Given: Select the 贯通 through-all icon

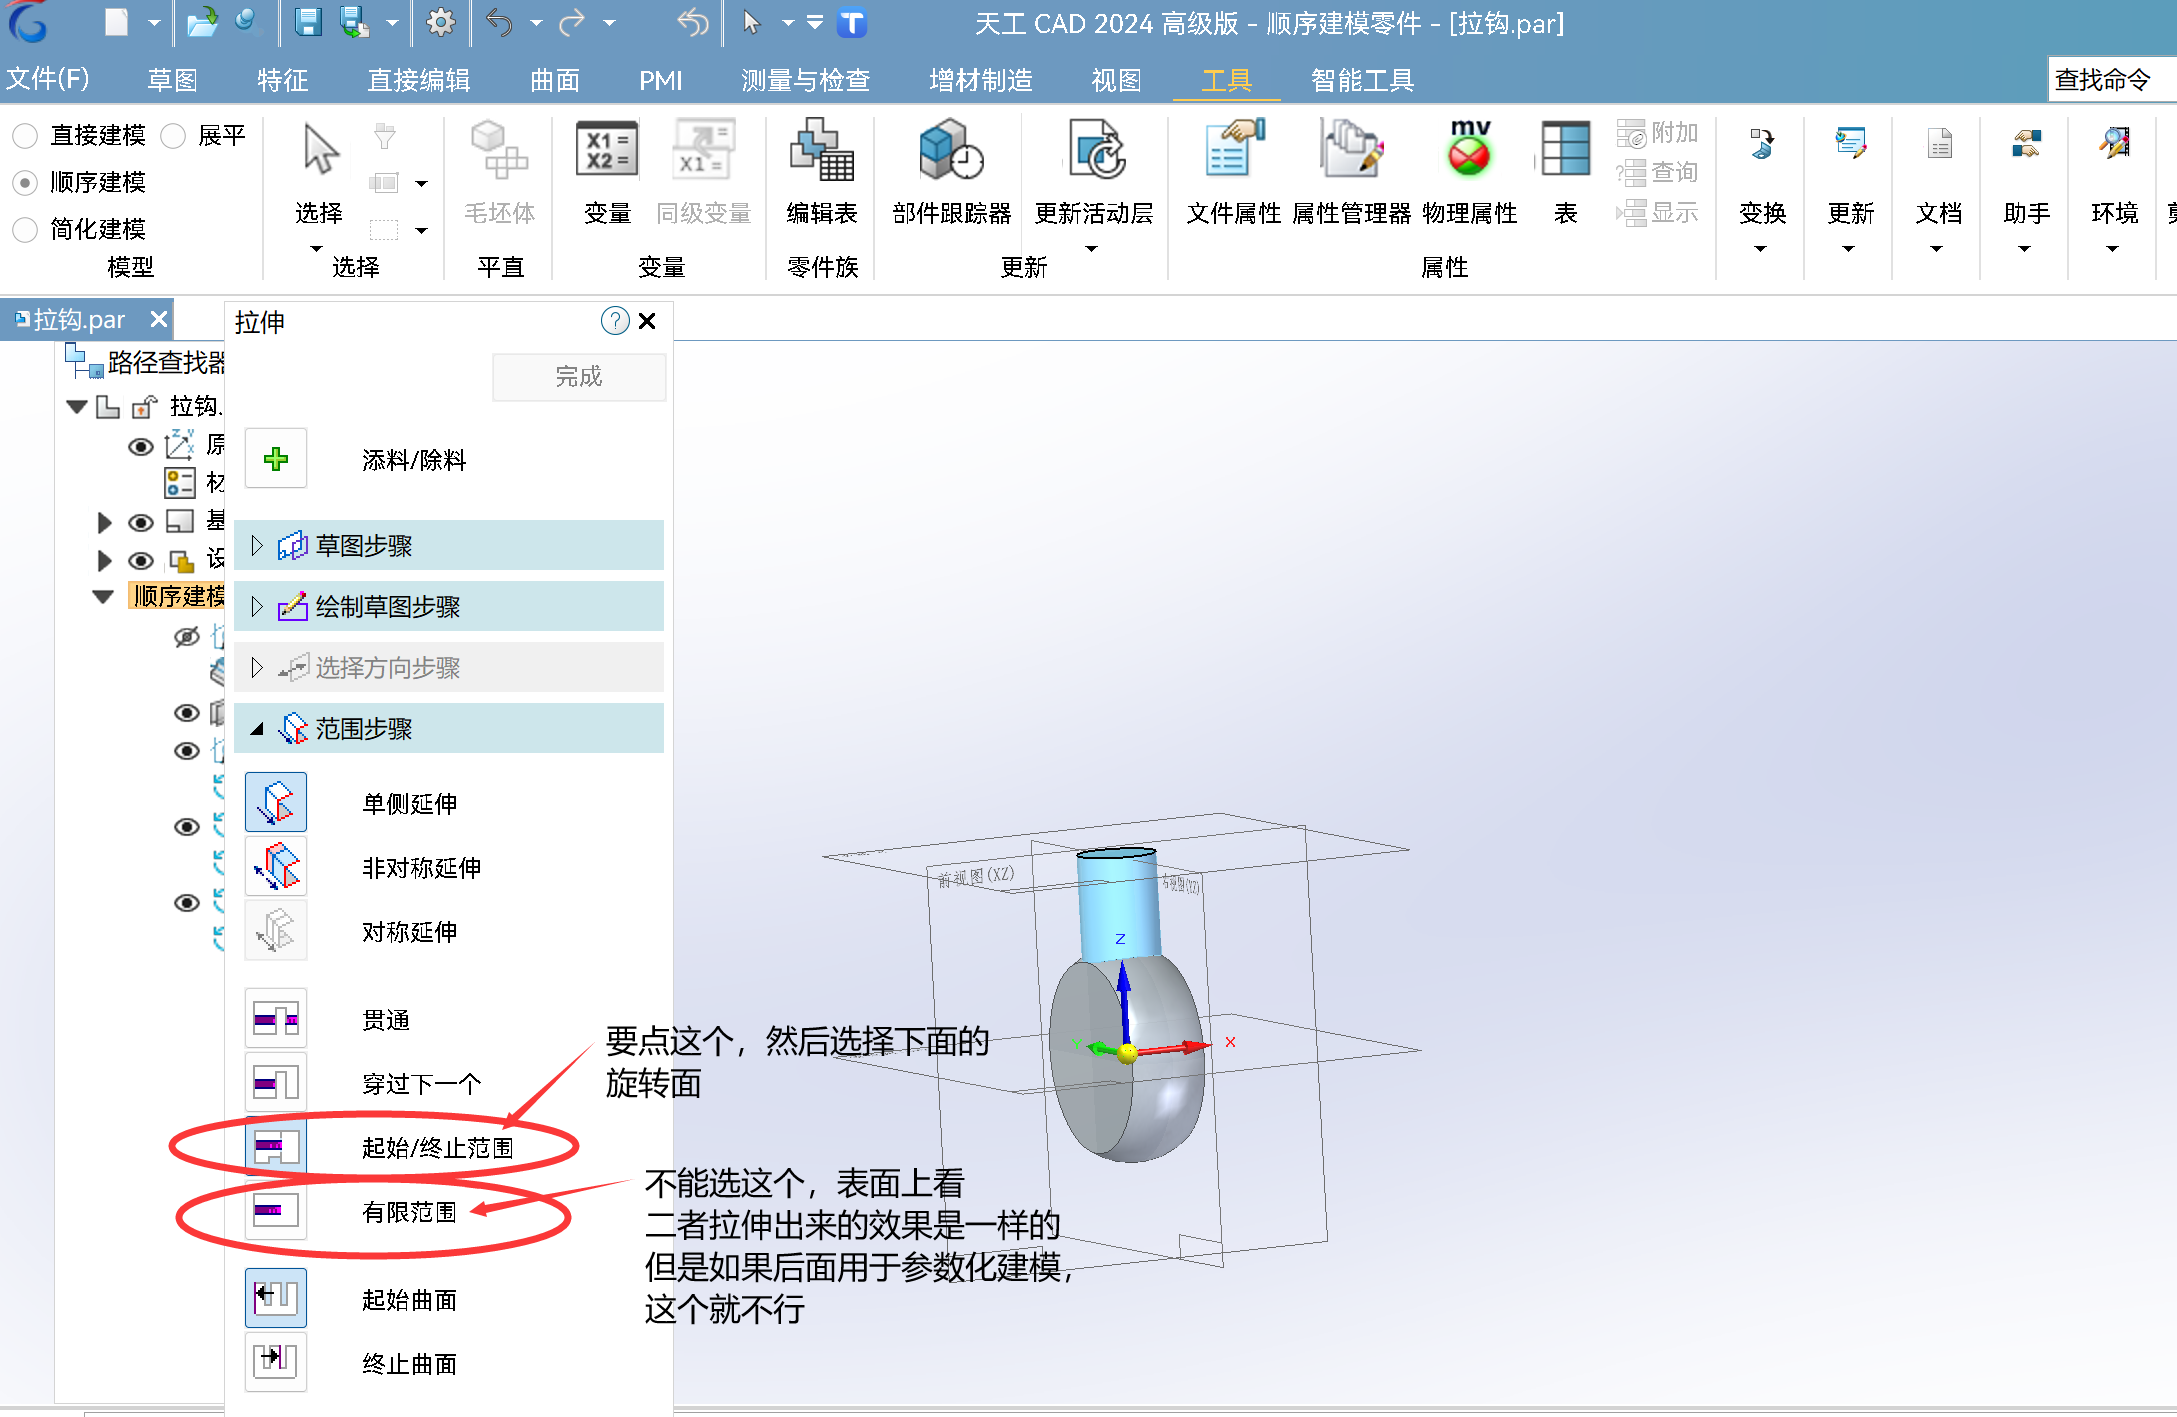Looking at the screenshot, I should (276, 1019).
